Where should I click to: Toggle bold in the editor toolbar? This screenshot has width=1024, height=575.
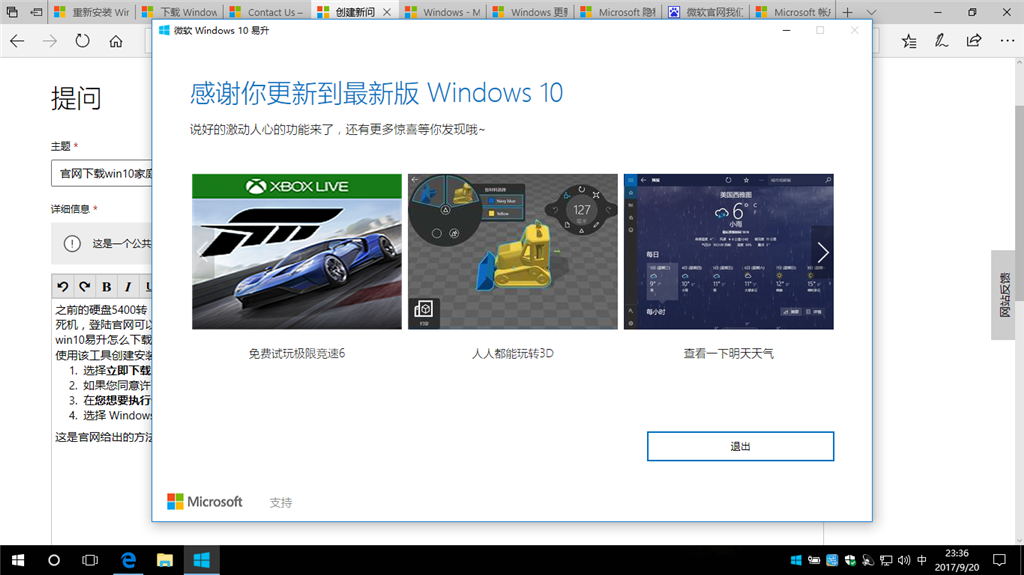tap(106, 286)
